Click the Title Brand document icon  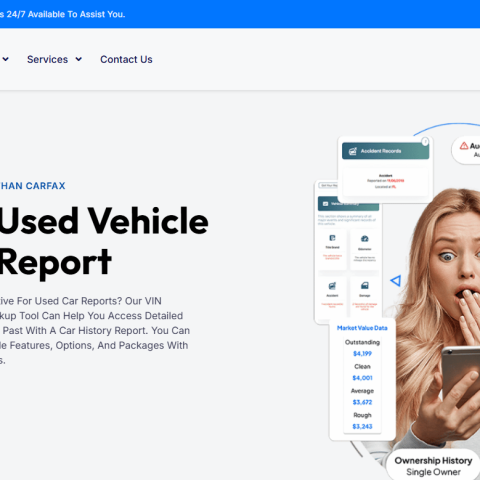[332, 238]
